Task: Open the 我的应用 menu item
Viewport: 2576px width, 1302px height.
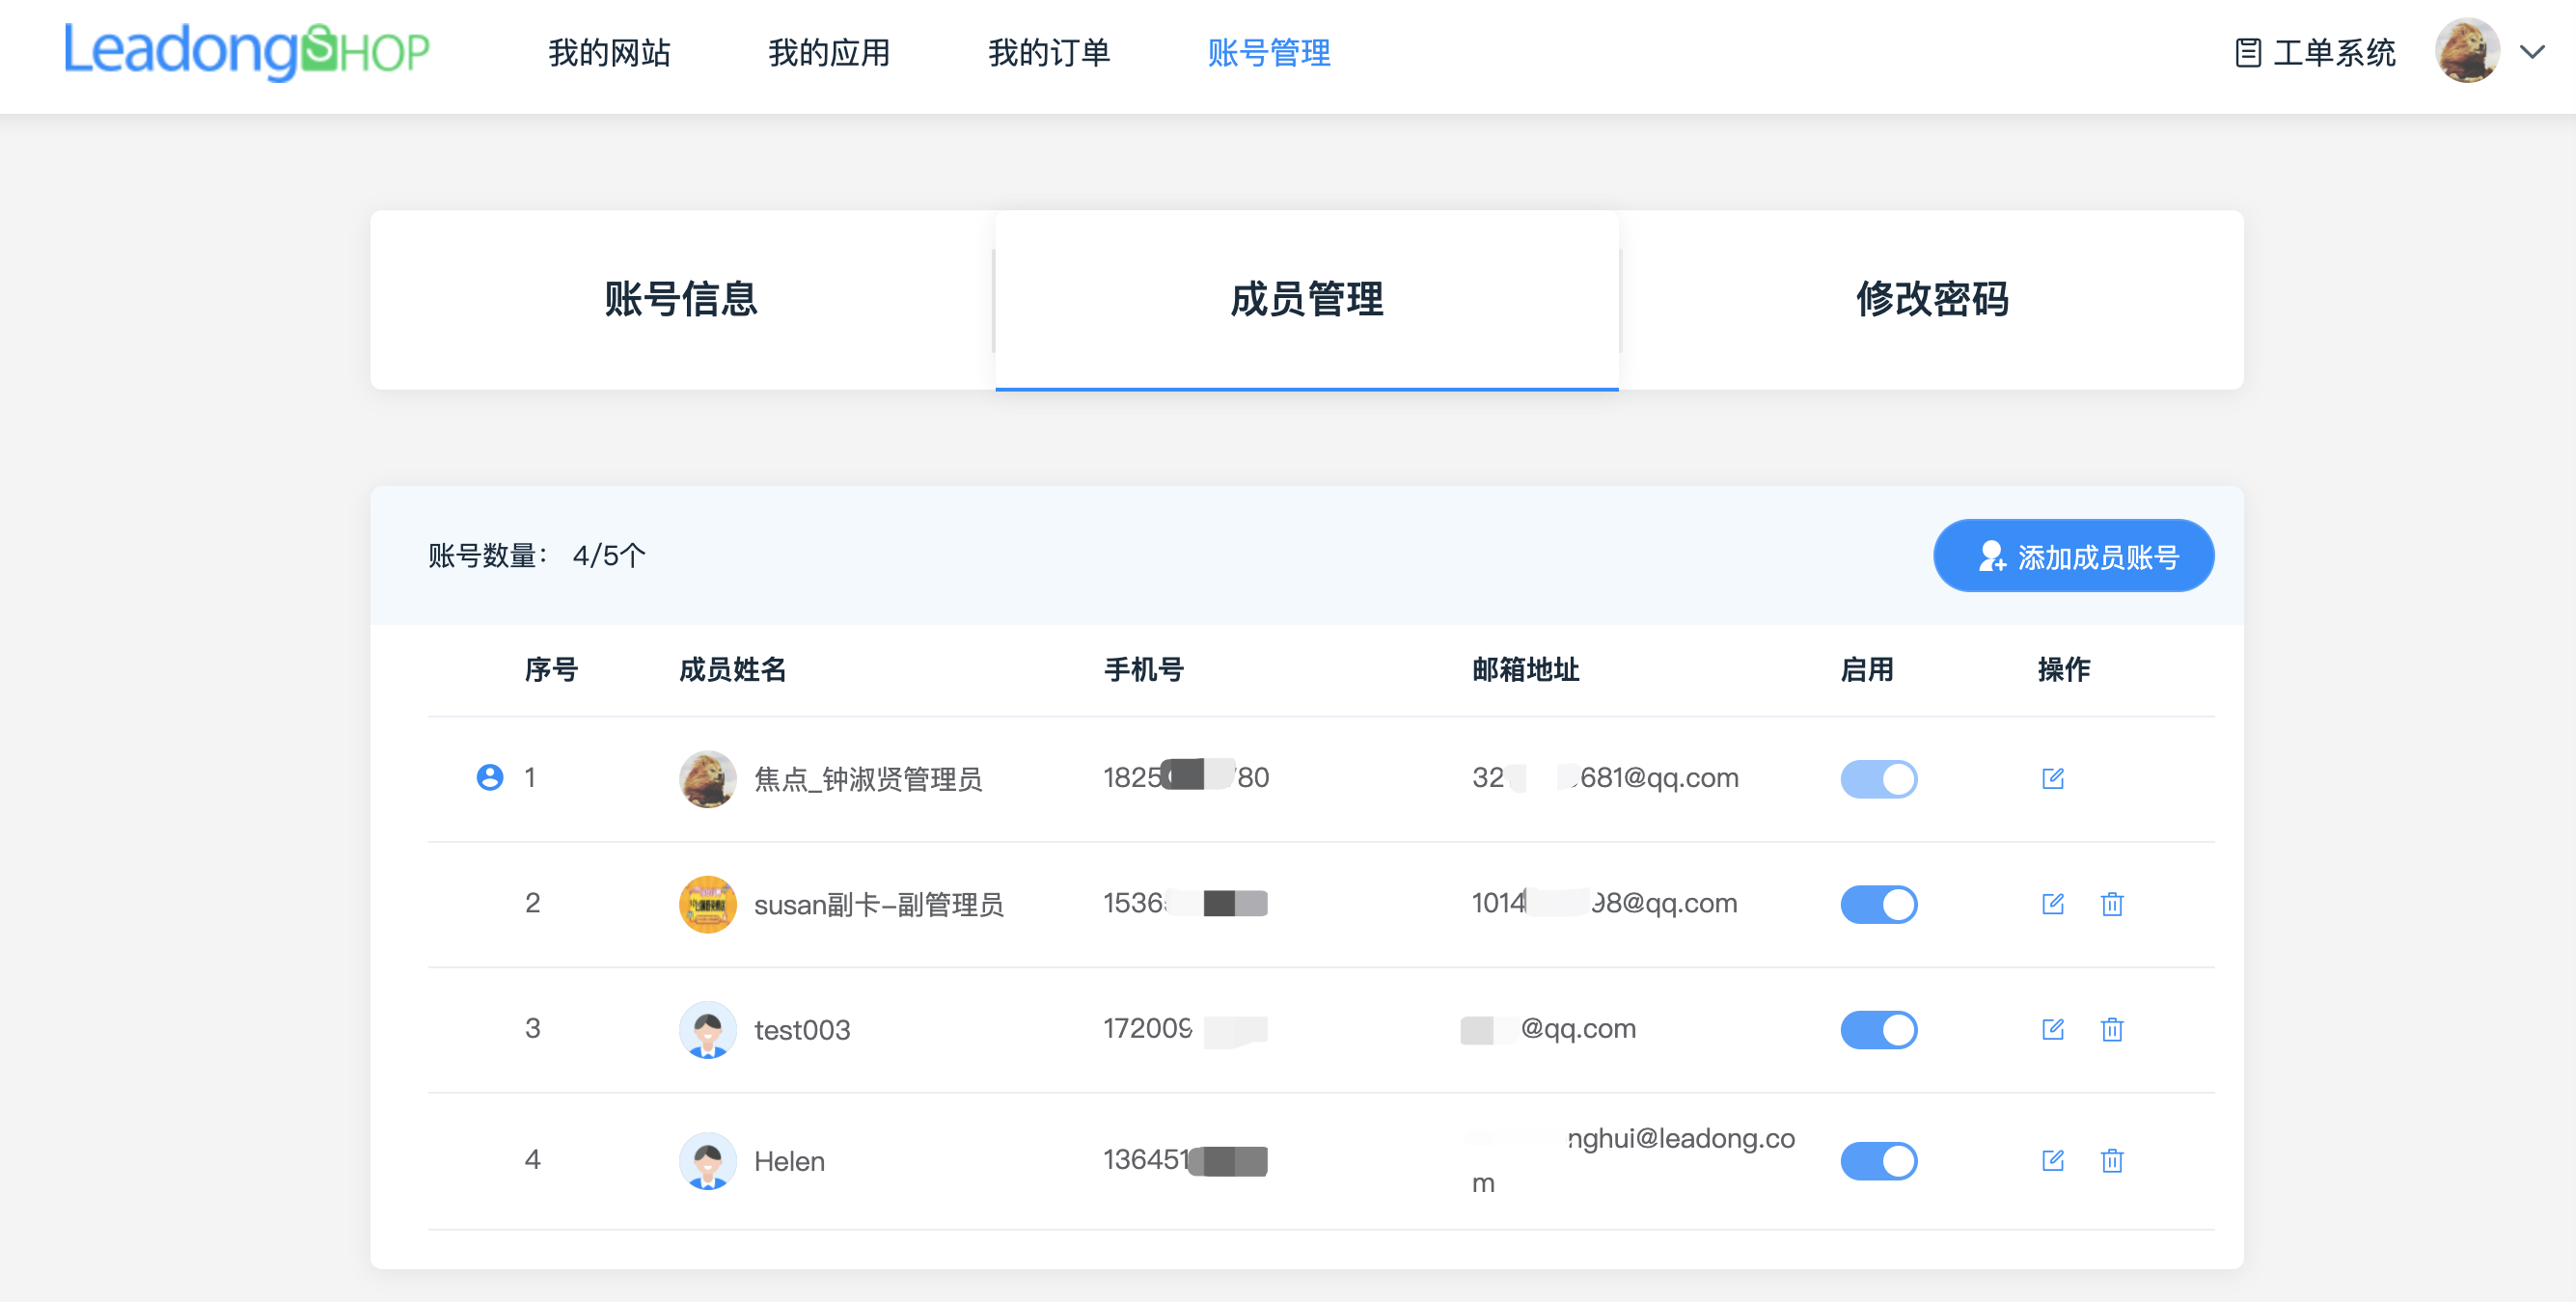Action: pos(829,54)
